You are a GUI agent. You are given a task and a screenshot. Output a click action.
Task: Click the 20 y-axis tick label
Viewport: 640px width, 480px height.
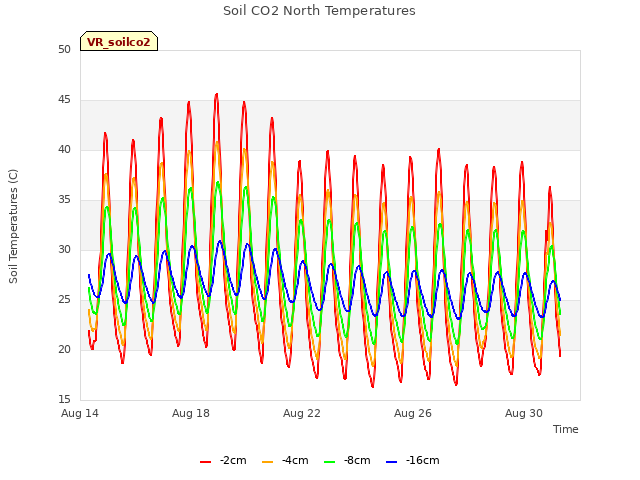(x=64, y=349)
